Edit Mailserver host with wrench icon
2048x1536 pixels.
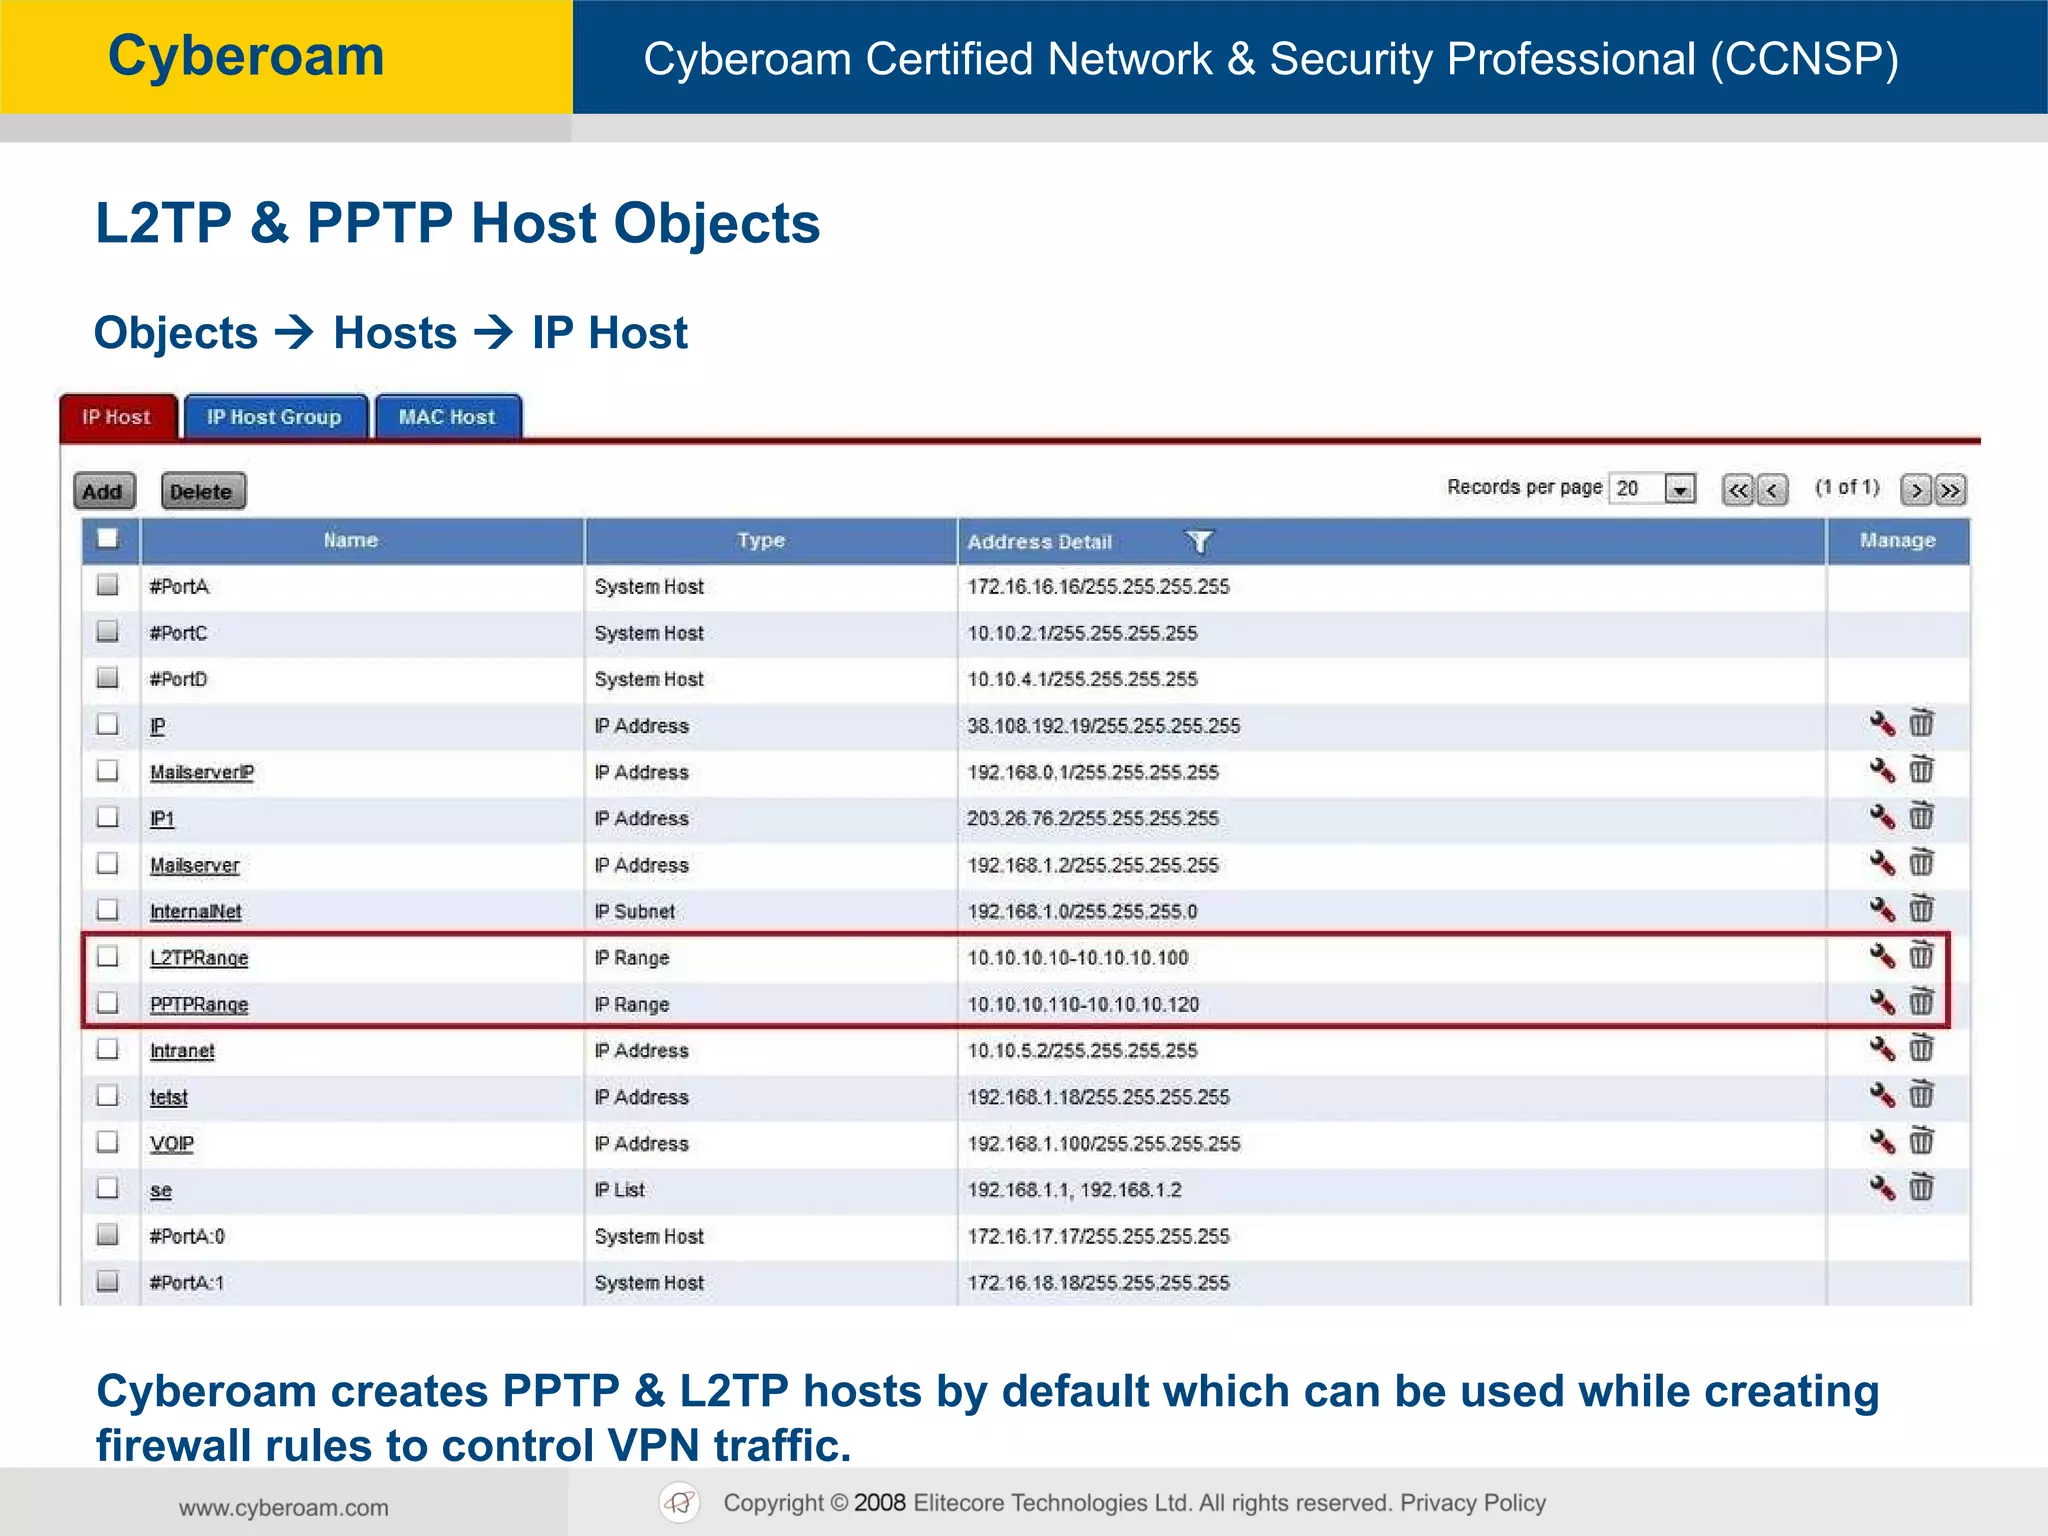(1882, 863)
